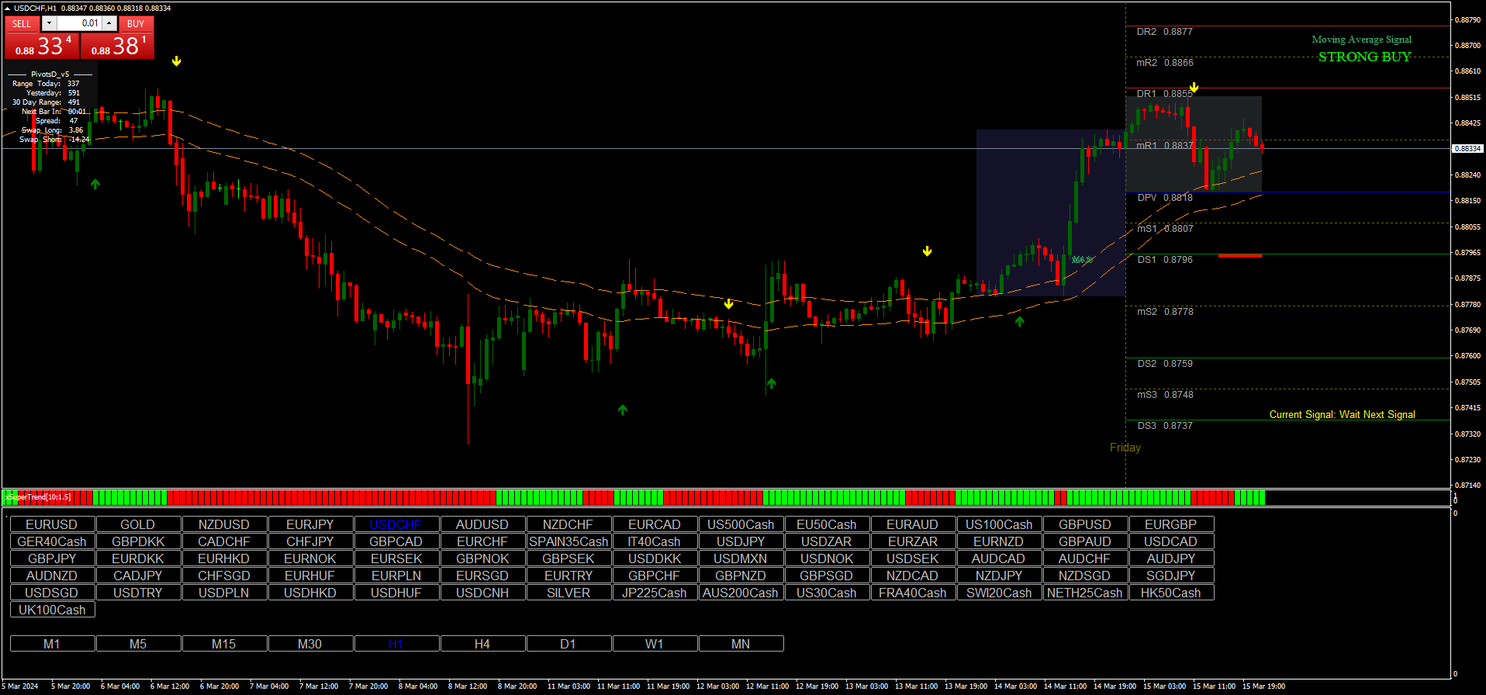Select the MN timeframe tab

point(741,644)
